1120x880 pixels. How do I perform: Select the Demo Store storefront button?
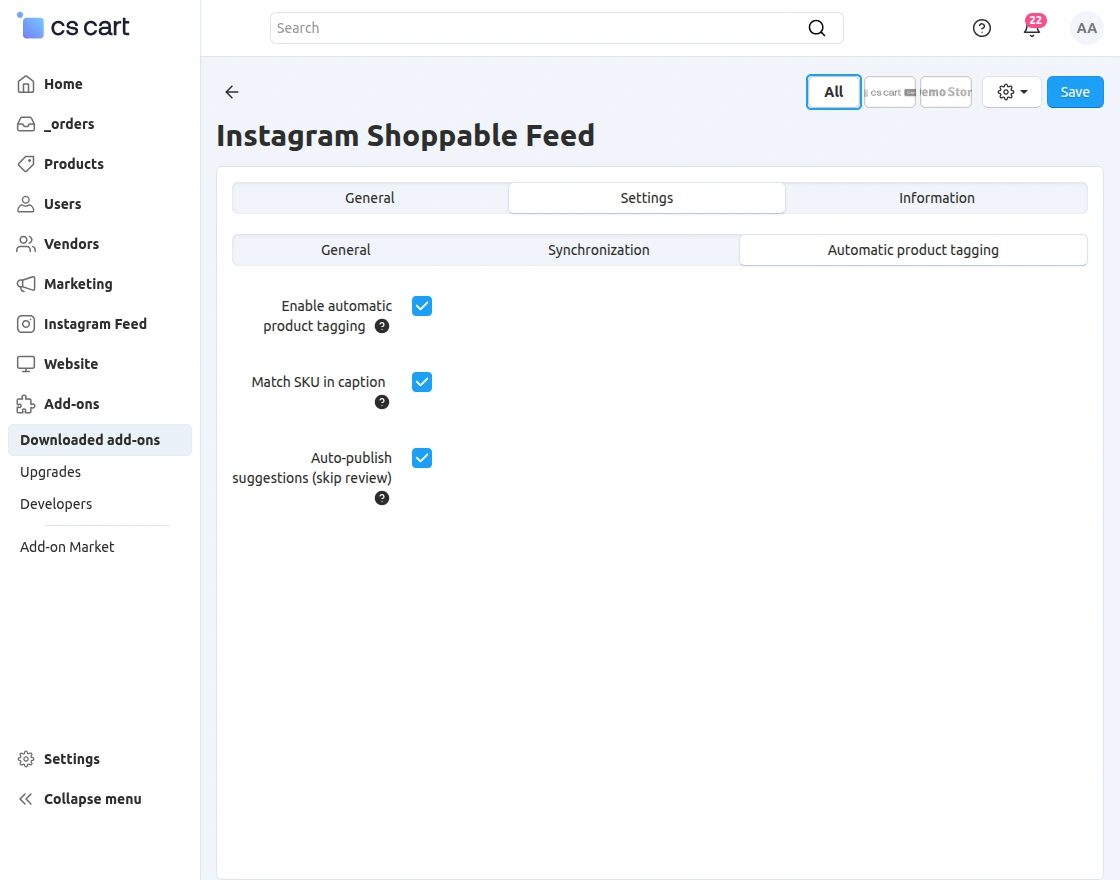pyautogui.click(x=946, y=91)
